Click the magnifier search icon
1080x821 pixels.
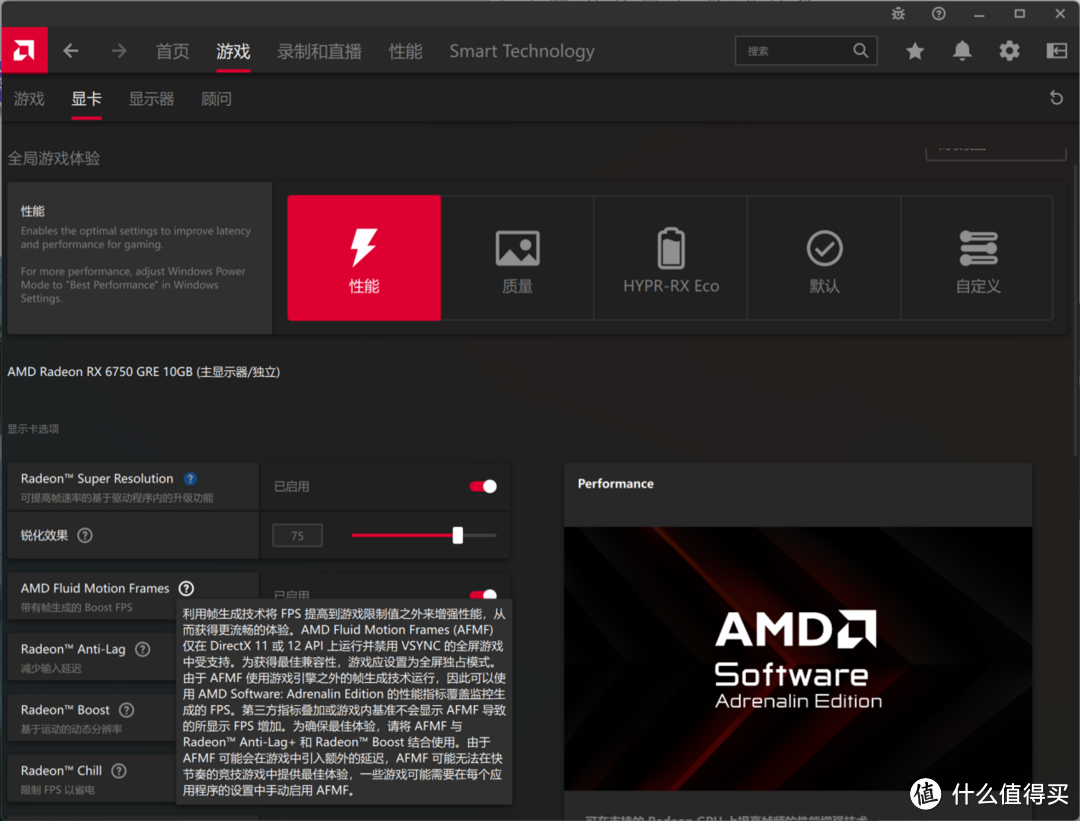(860, 50)
